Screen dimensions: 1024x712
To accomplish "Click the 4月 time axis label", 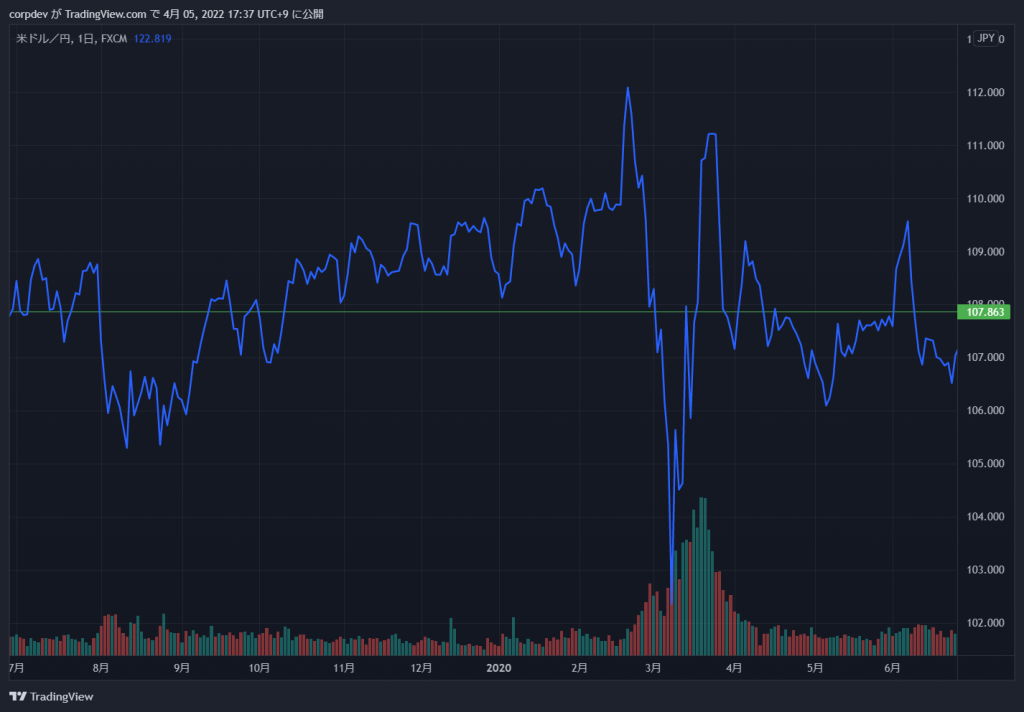I will 734,668.
